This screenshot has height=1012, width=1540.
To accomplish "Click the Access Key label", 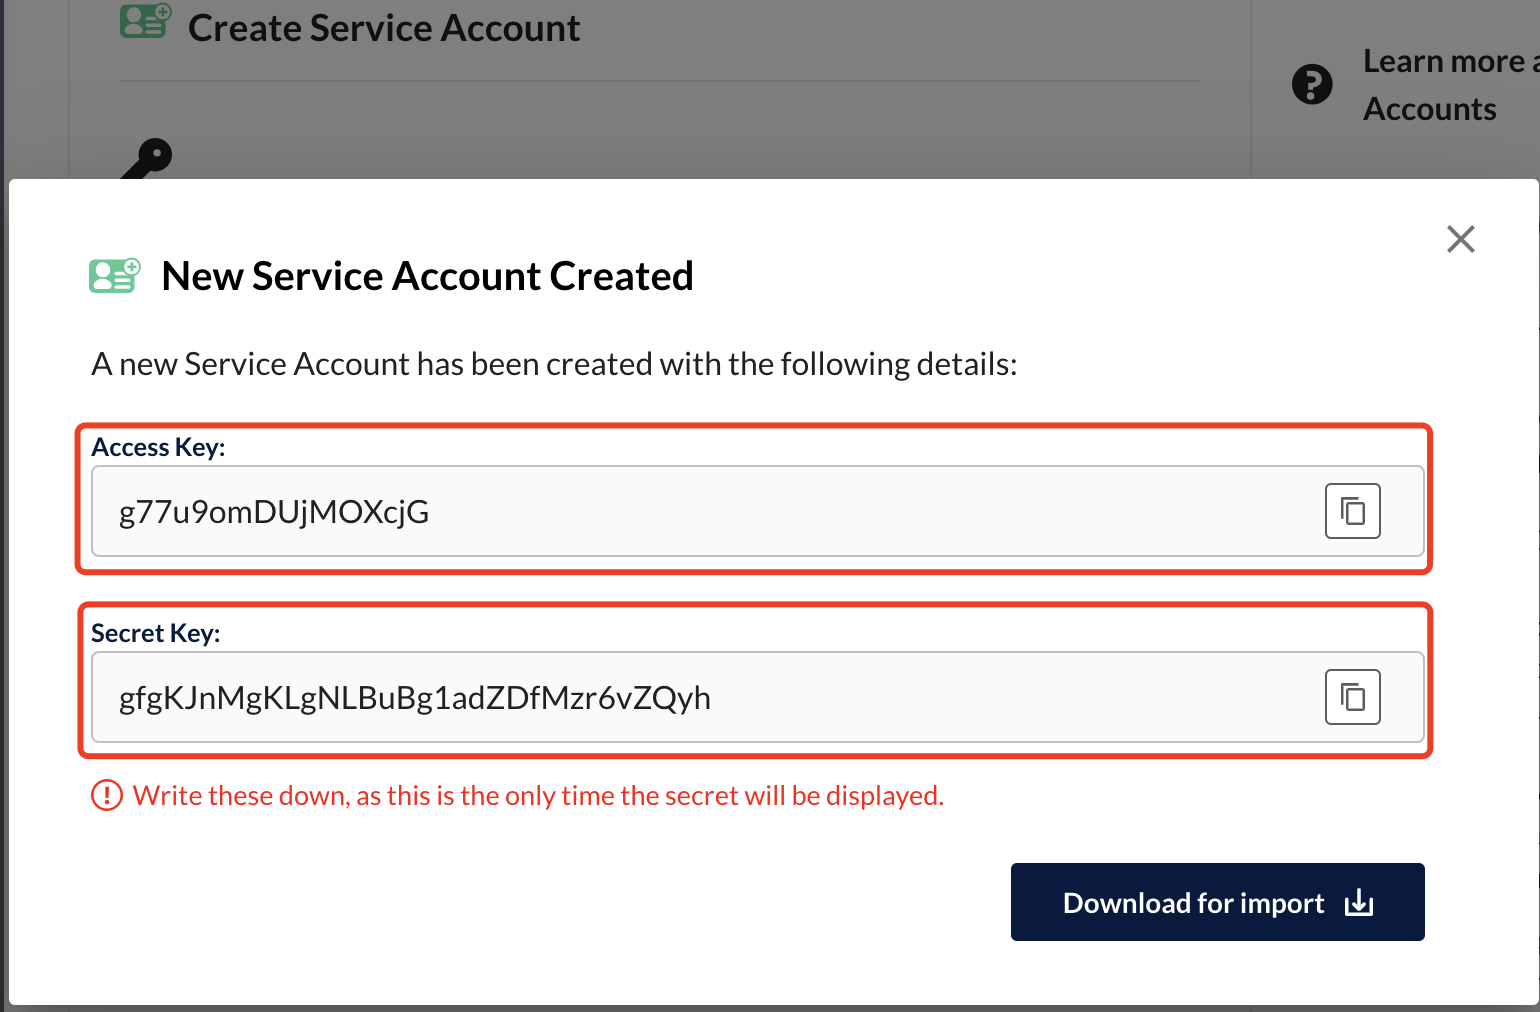I will pyautogui.click(x=158, y=446).
